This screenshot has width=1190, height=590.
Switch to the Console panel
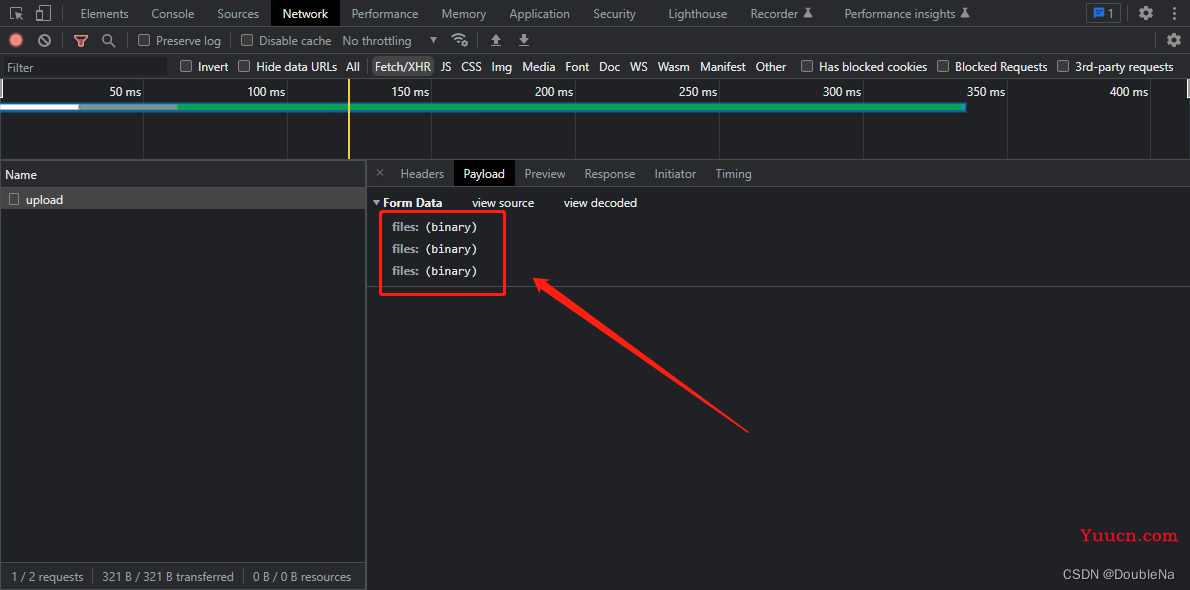(x=172, y=14)
